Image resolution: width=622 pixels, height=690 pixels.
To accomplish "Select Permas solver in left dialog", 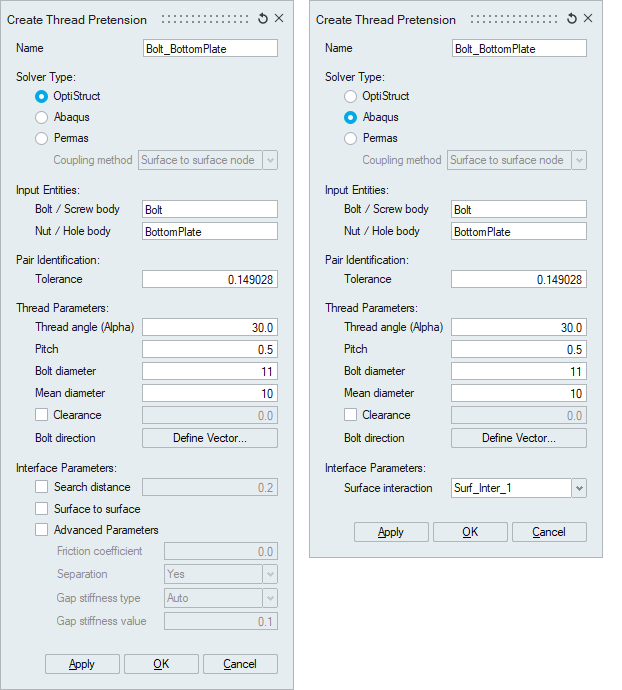I will point(41,138).
